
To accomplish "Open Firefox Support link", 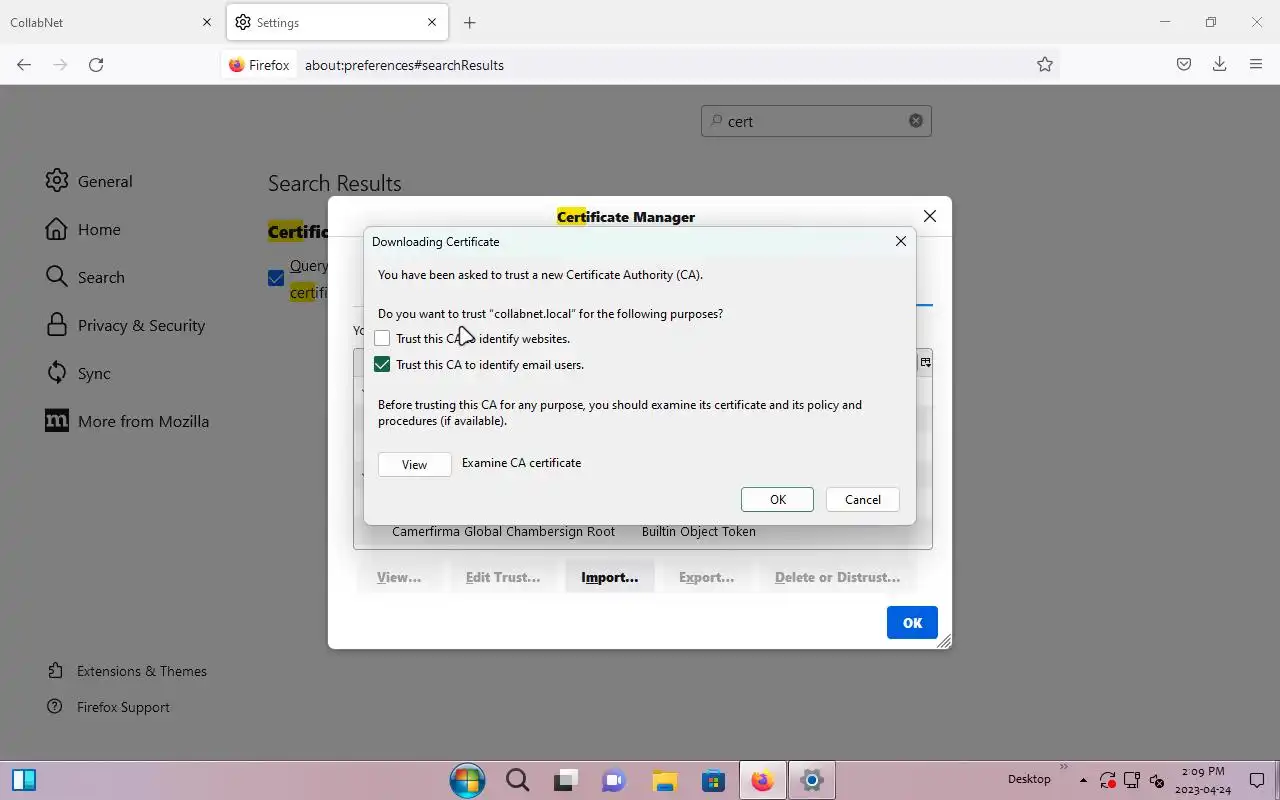I will pos(108,707).
